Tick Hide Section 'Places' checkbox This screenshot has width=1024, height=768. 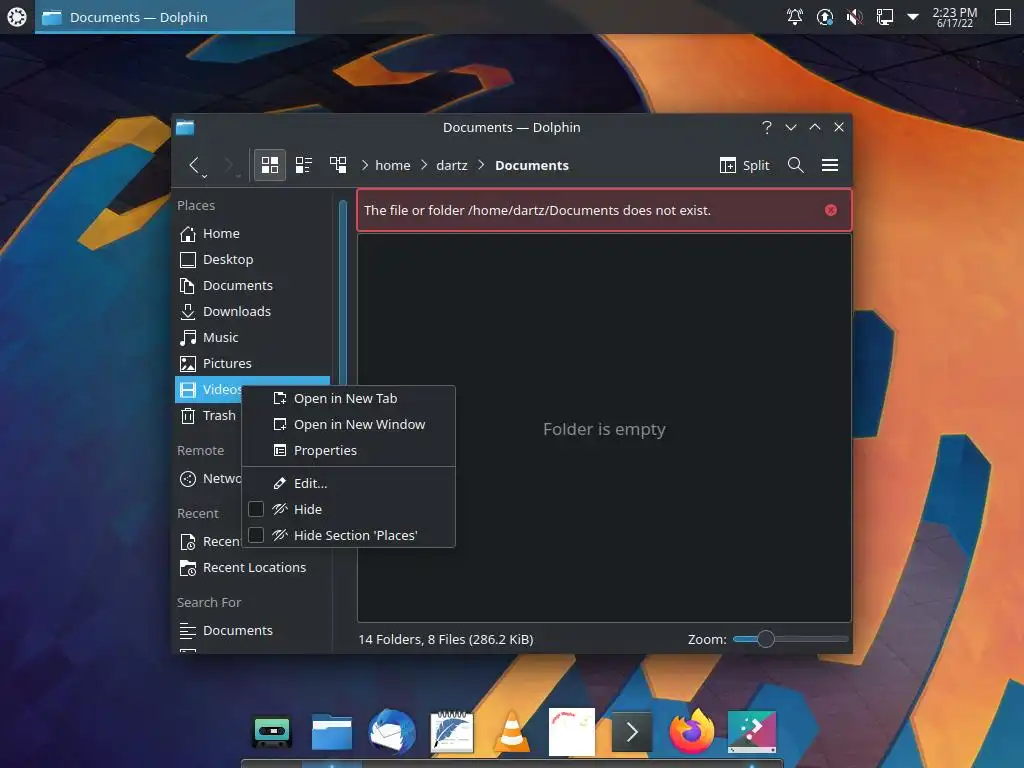point(256,536)
